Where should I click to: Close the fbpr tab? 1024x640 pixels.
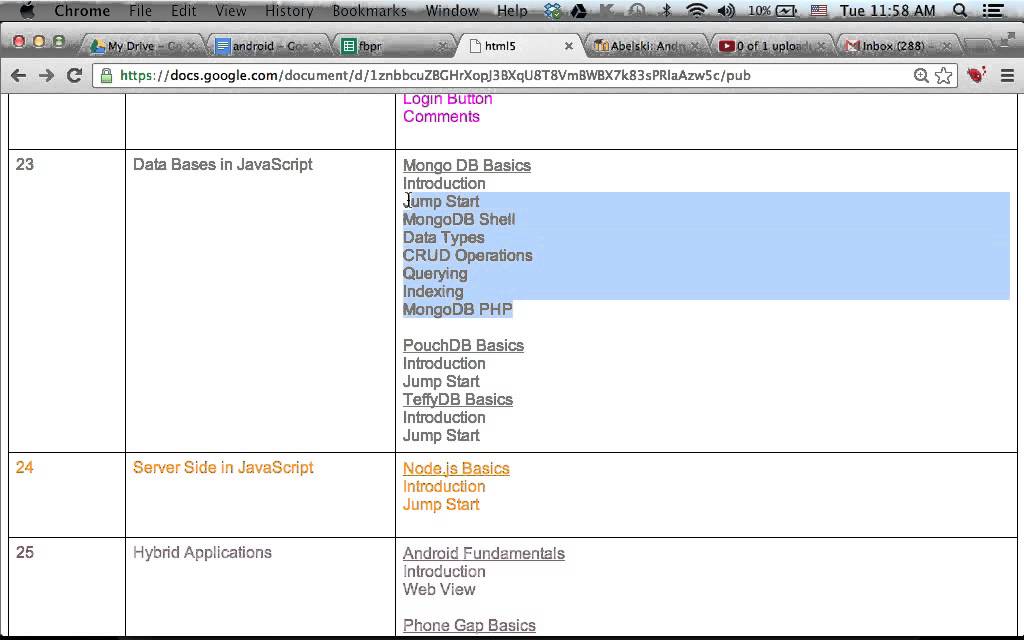coord(442,46)
